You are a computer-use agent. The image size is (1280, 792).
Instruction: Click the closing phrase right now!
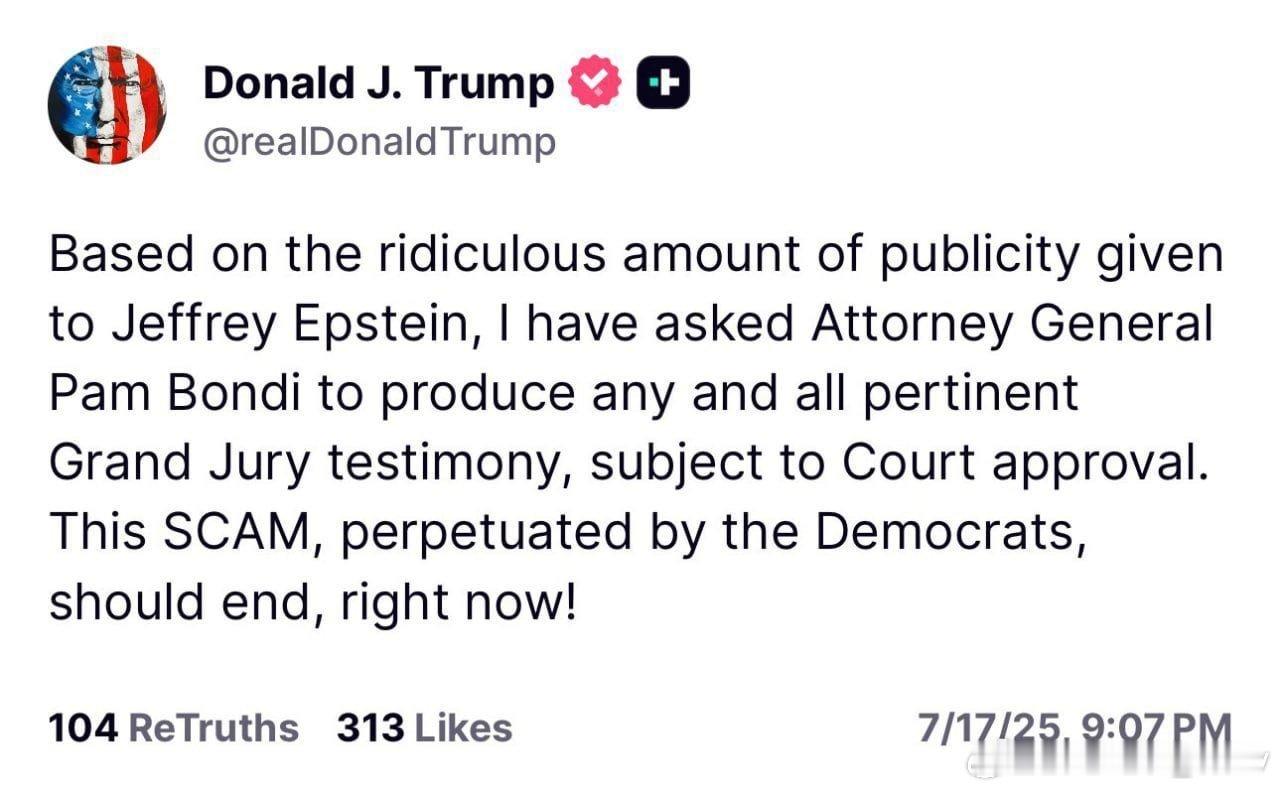(x=458, y=603)
